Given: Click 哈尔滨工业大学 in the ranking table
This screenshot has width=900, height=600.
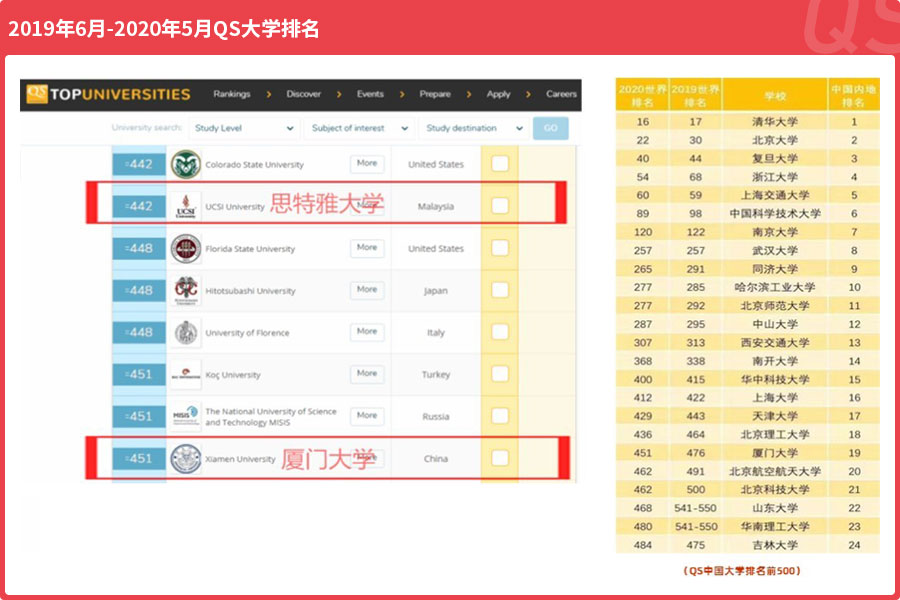Looking at the screenshot, I should (x=775, y=287).
